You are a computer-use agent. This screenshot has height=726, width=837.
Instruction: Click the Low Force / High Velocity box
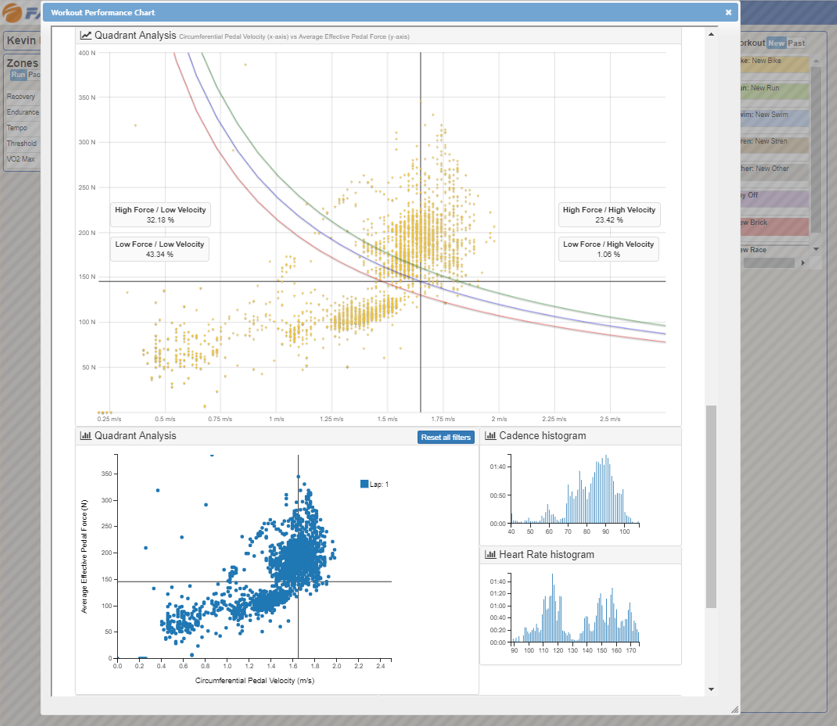(x=609, y=249)
